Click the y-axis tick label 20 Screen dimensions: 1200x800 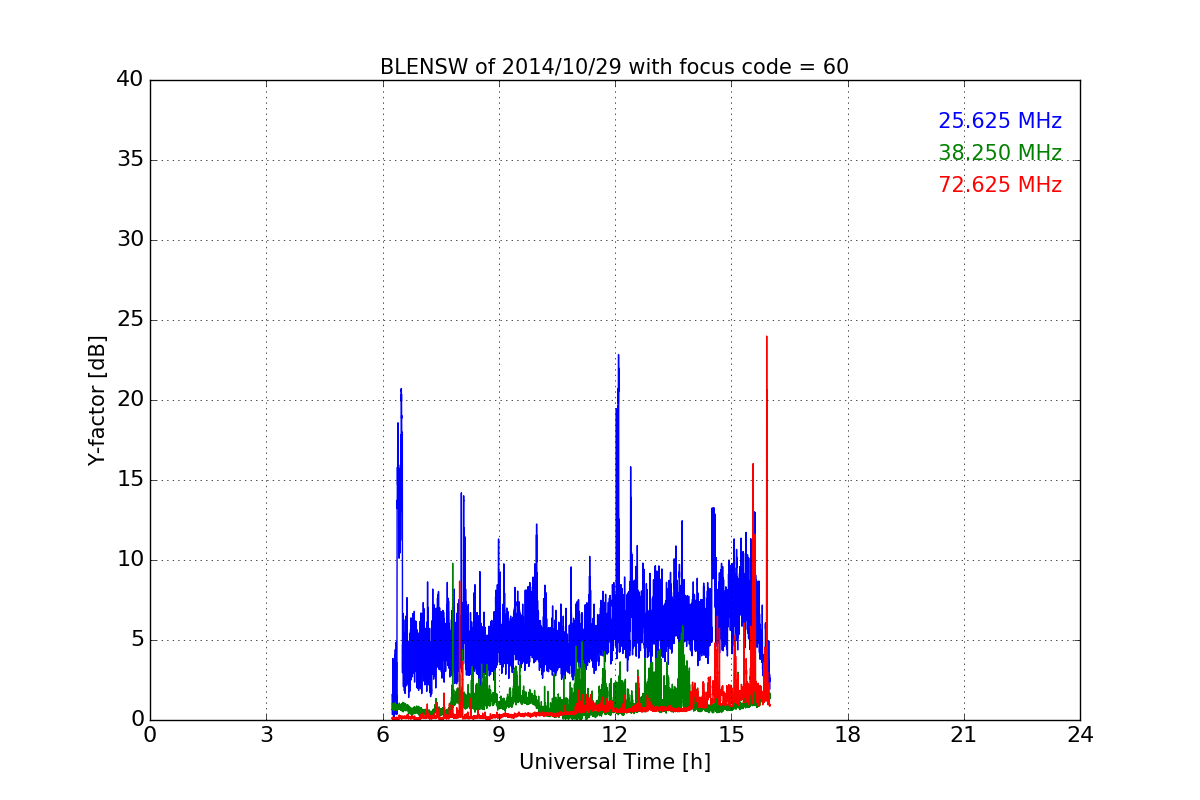click(129, 400)
